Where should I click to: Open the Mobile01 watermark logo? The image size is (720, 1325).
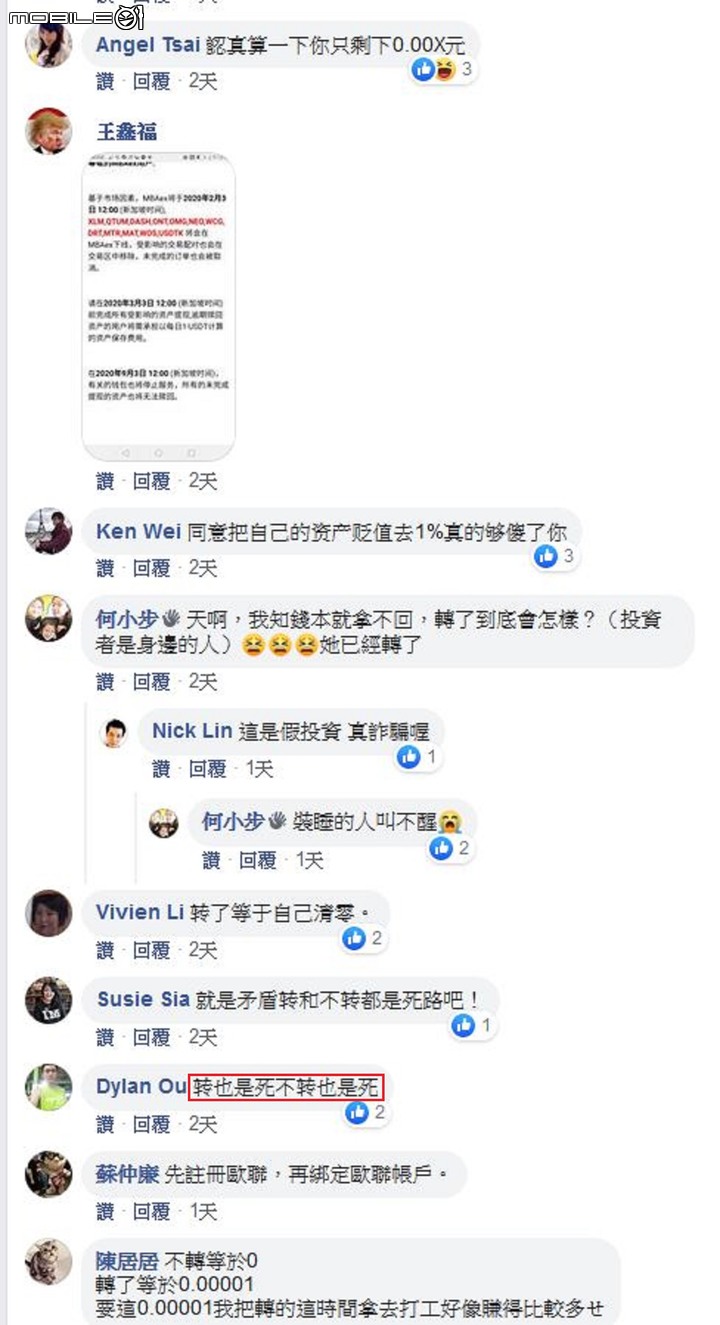point(76,15)
